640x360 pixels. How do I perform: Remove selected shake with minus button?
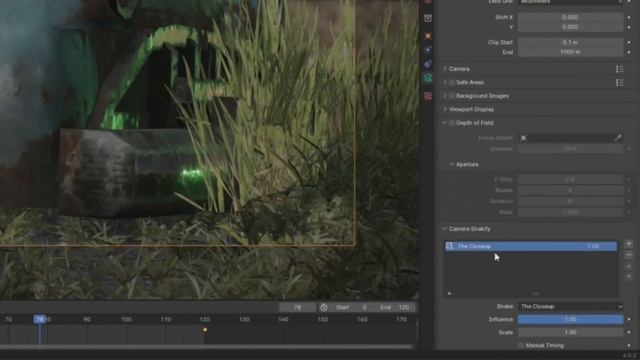coord(629,255)
